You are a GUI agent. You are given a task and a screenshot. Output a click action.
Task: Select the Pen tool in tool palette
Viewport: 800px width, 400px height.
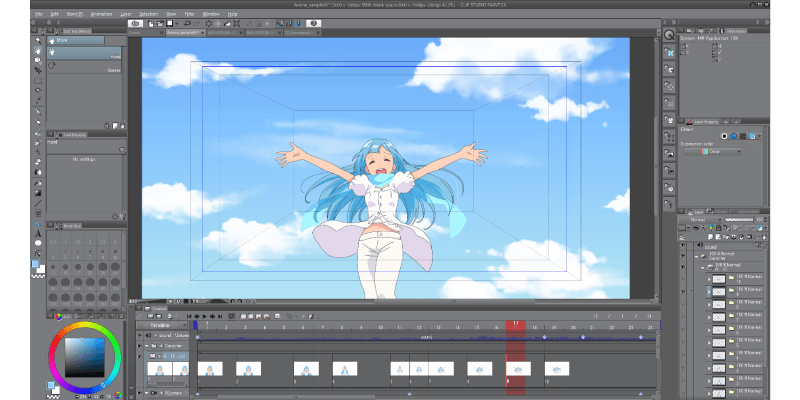click(x=38, y=112)
